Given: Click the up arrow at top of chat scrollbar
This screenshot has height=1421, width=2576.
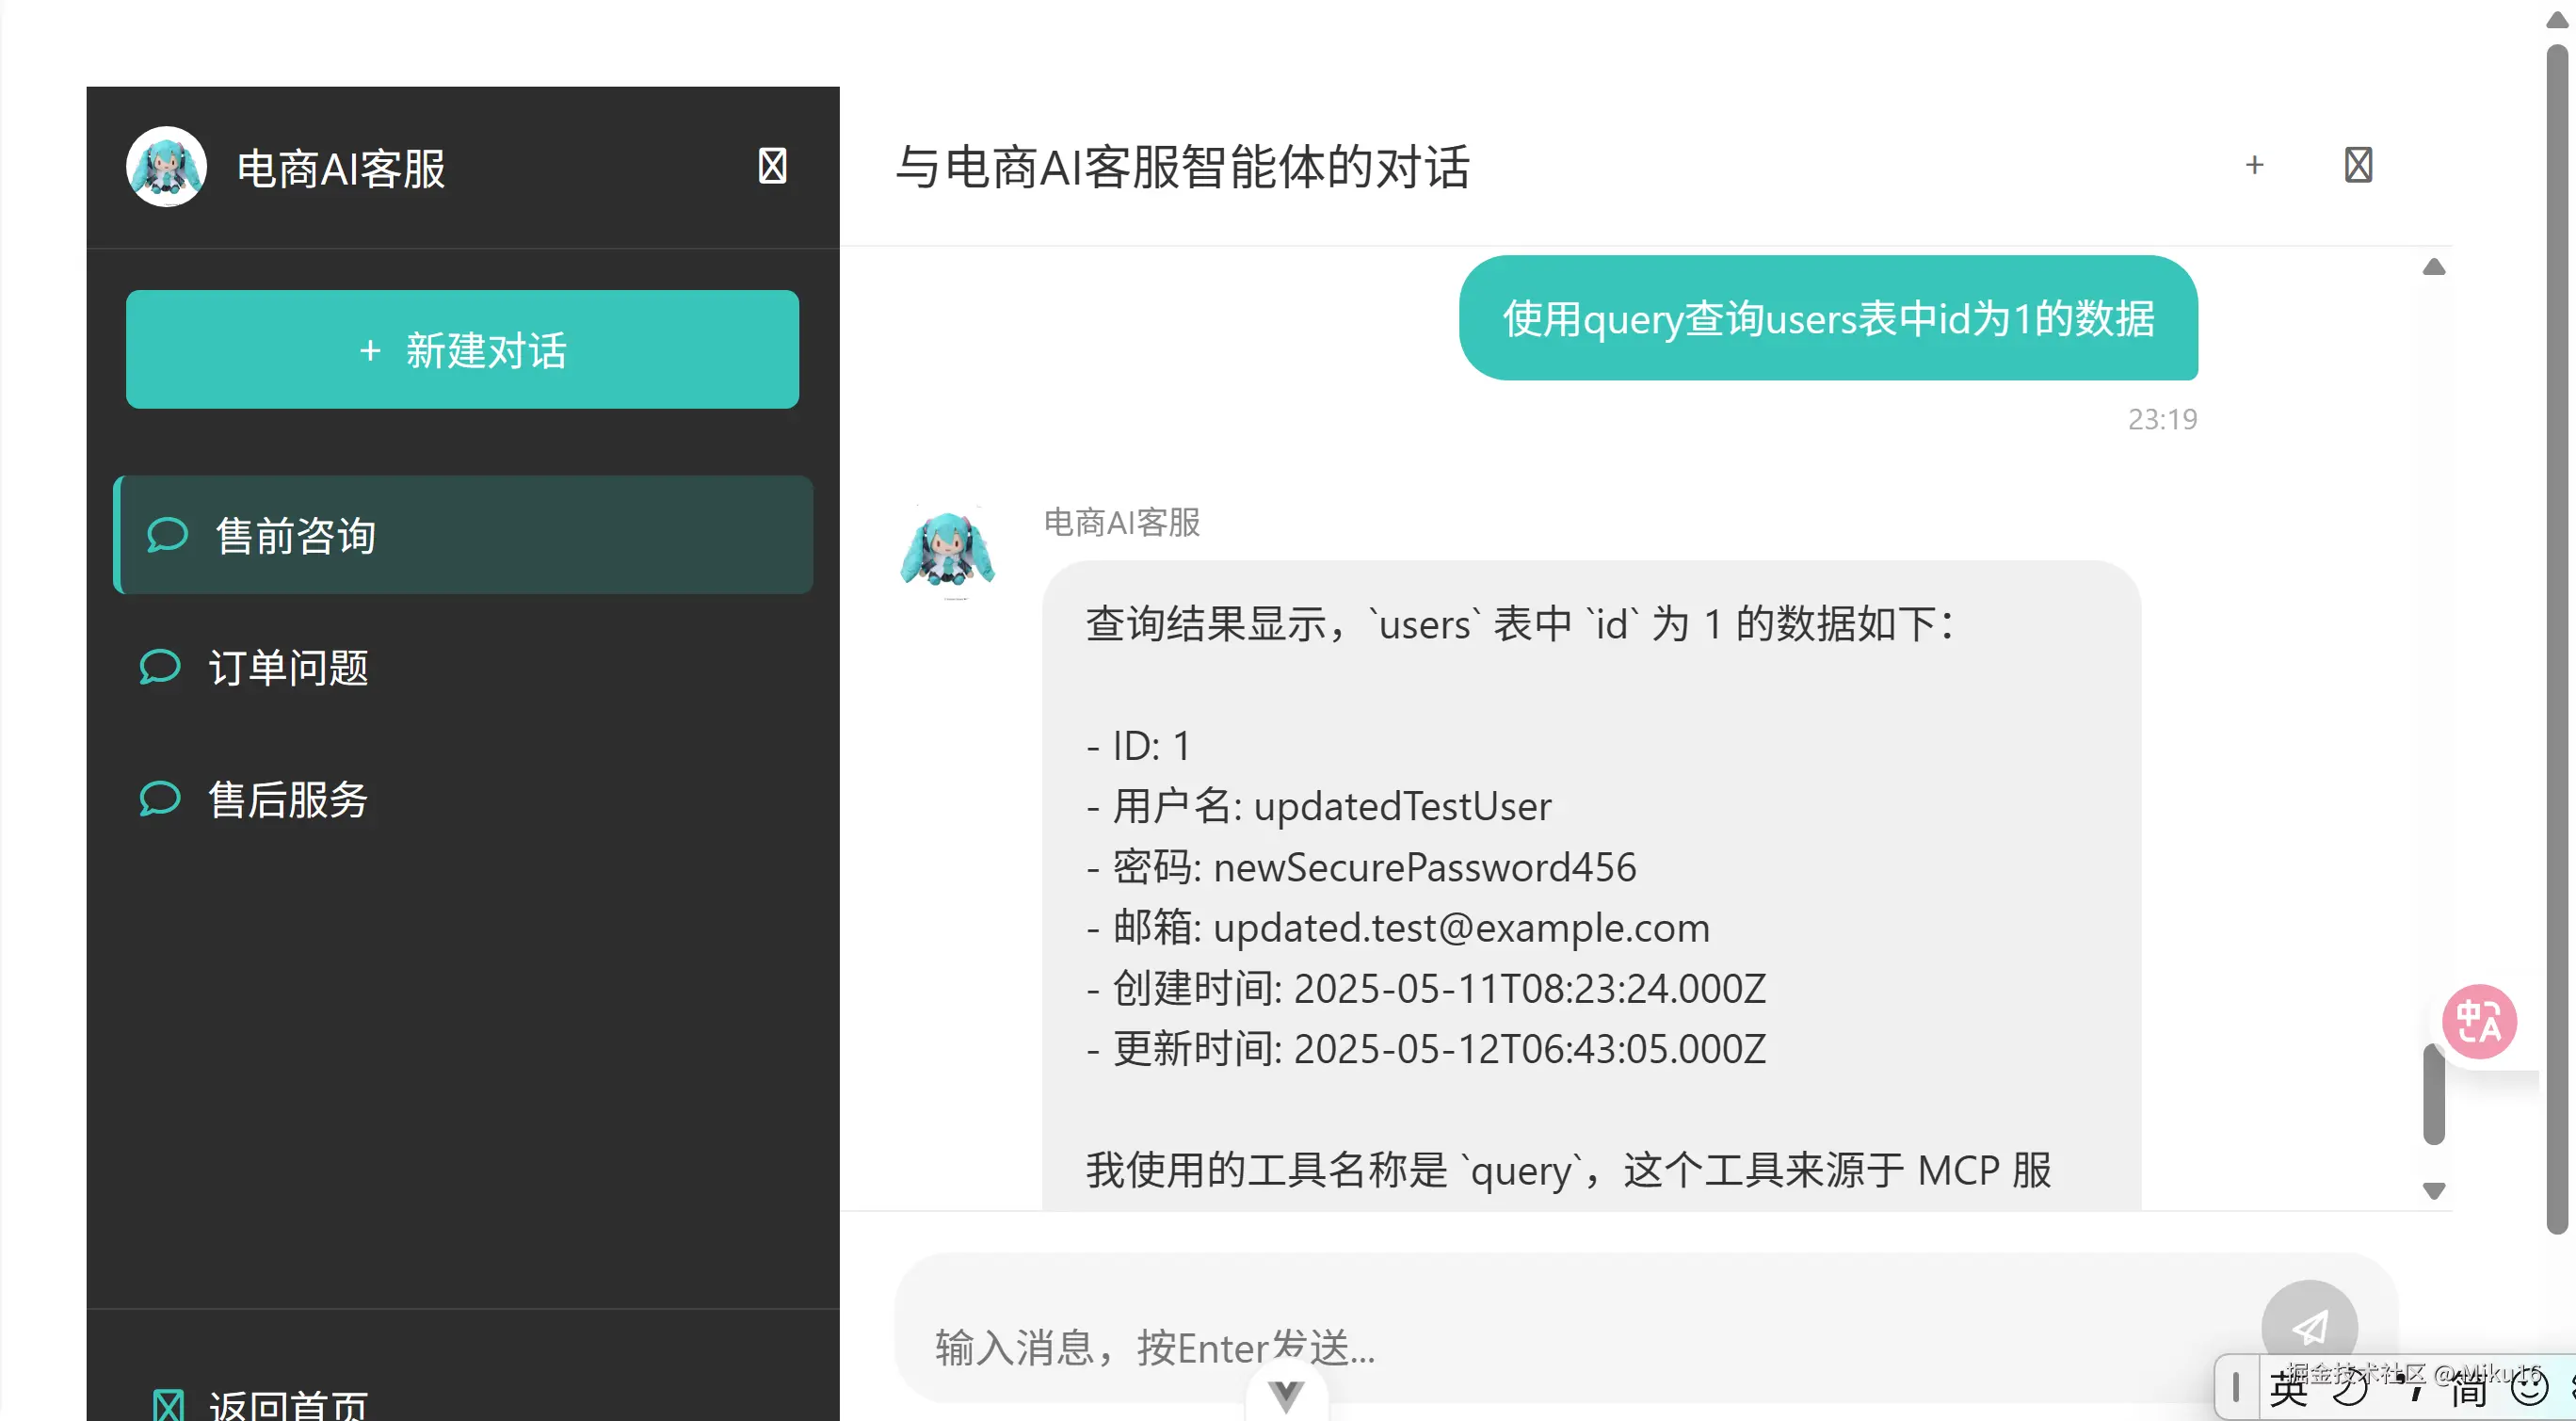Looking at the screenshot, I should point(2434,266).
